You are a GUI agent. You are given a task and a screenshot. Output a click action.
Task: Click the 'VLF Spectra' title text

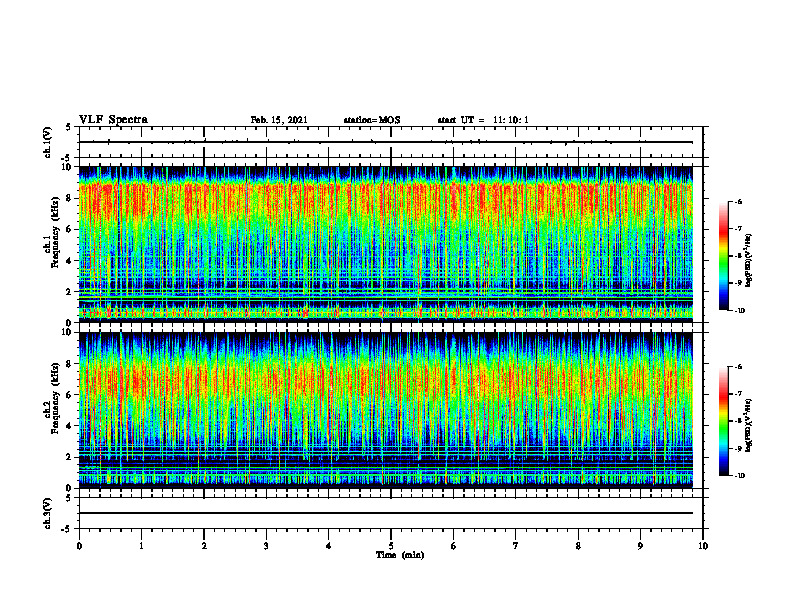click(113, 120)
